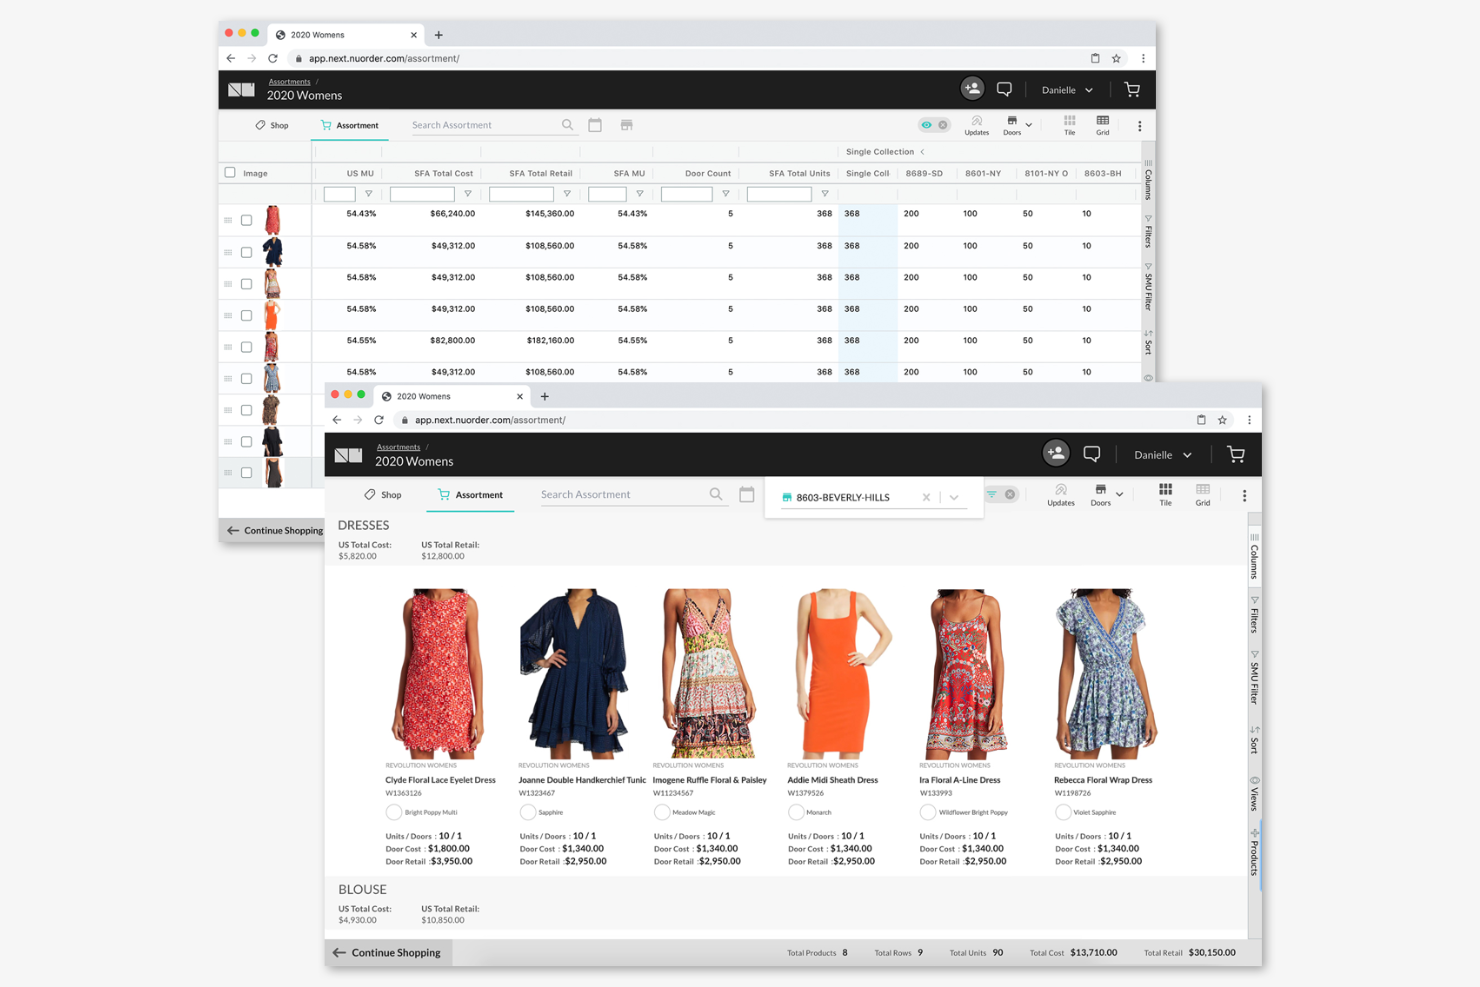Check the checkbox on the first product row
1480x987 pixels.
[x=246, y=220]
